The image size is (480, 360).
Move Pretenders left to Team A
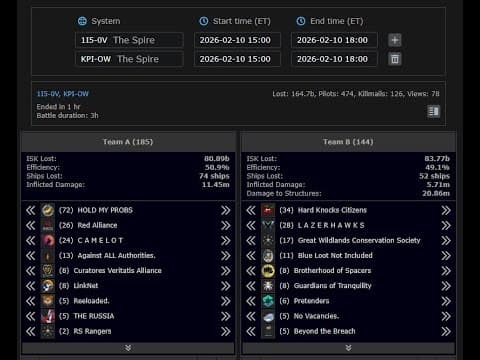251,301
